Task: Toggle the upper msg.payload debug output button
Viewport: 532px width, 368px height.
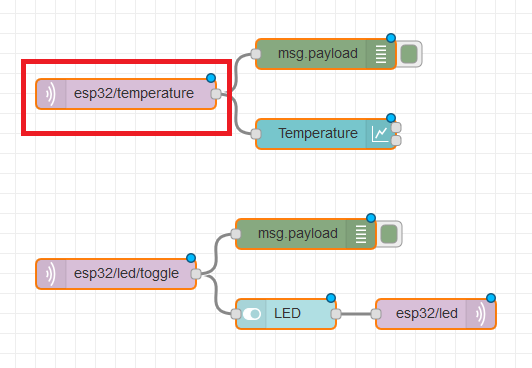Action: [409, 54]
